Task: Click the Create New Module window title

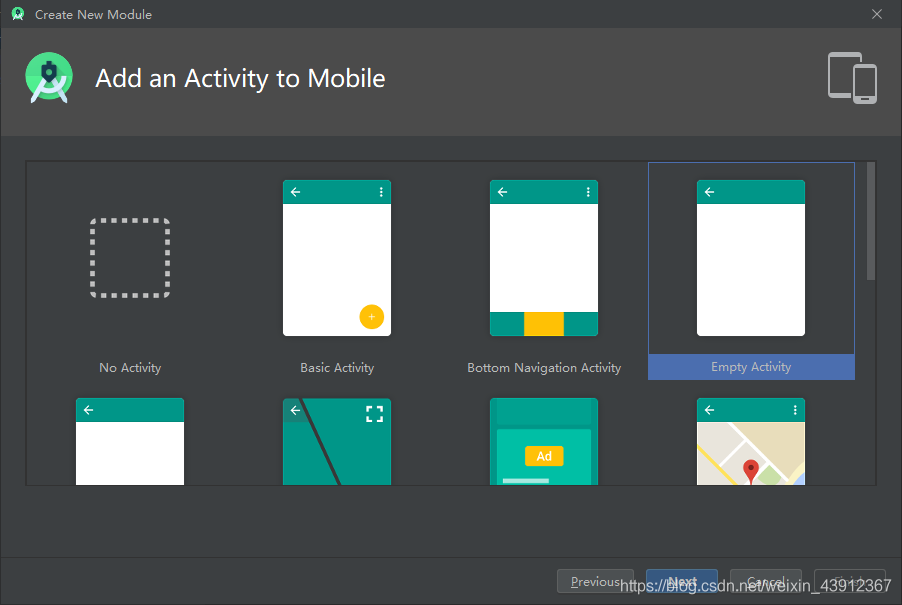Action: click(x=93, y=14)
